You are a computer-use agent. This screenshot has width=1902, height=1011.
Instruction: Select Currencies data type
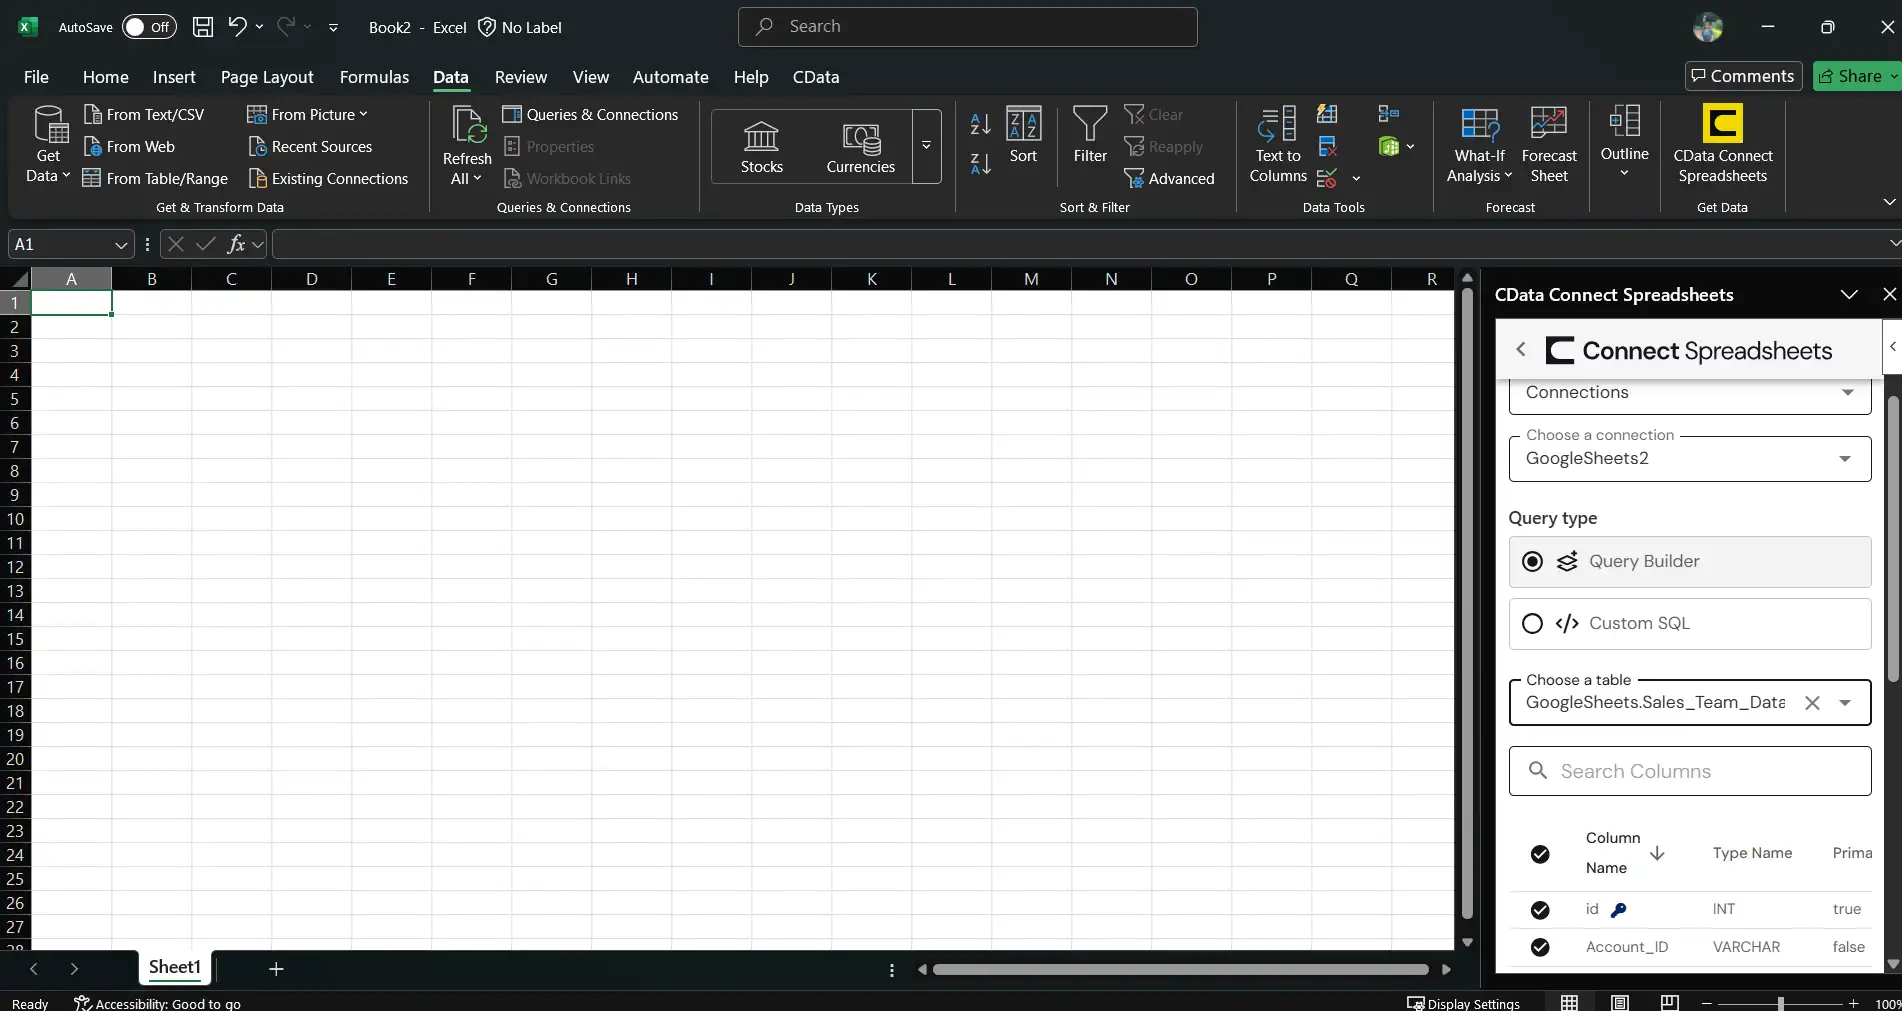861,147
